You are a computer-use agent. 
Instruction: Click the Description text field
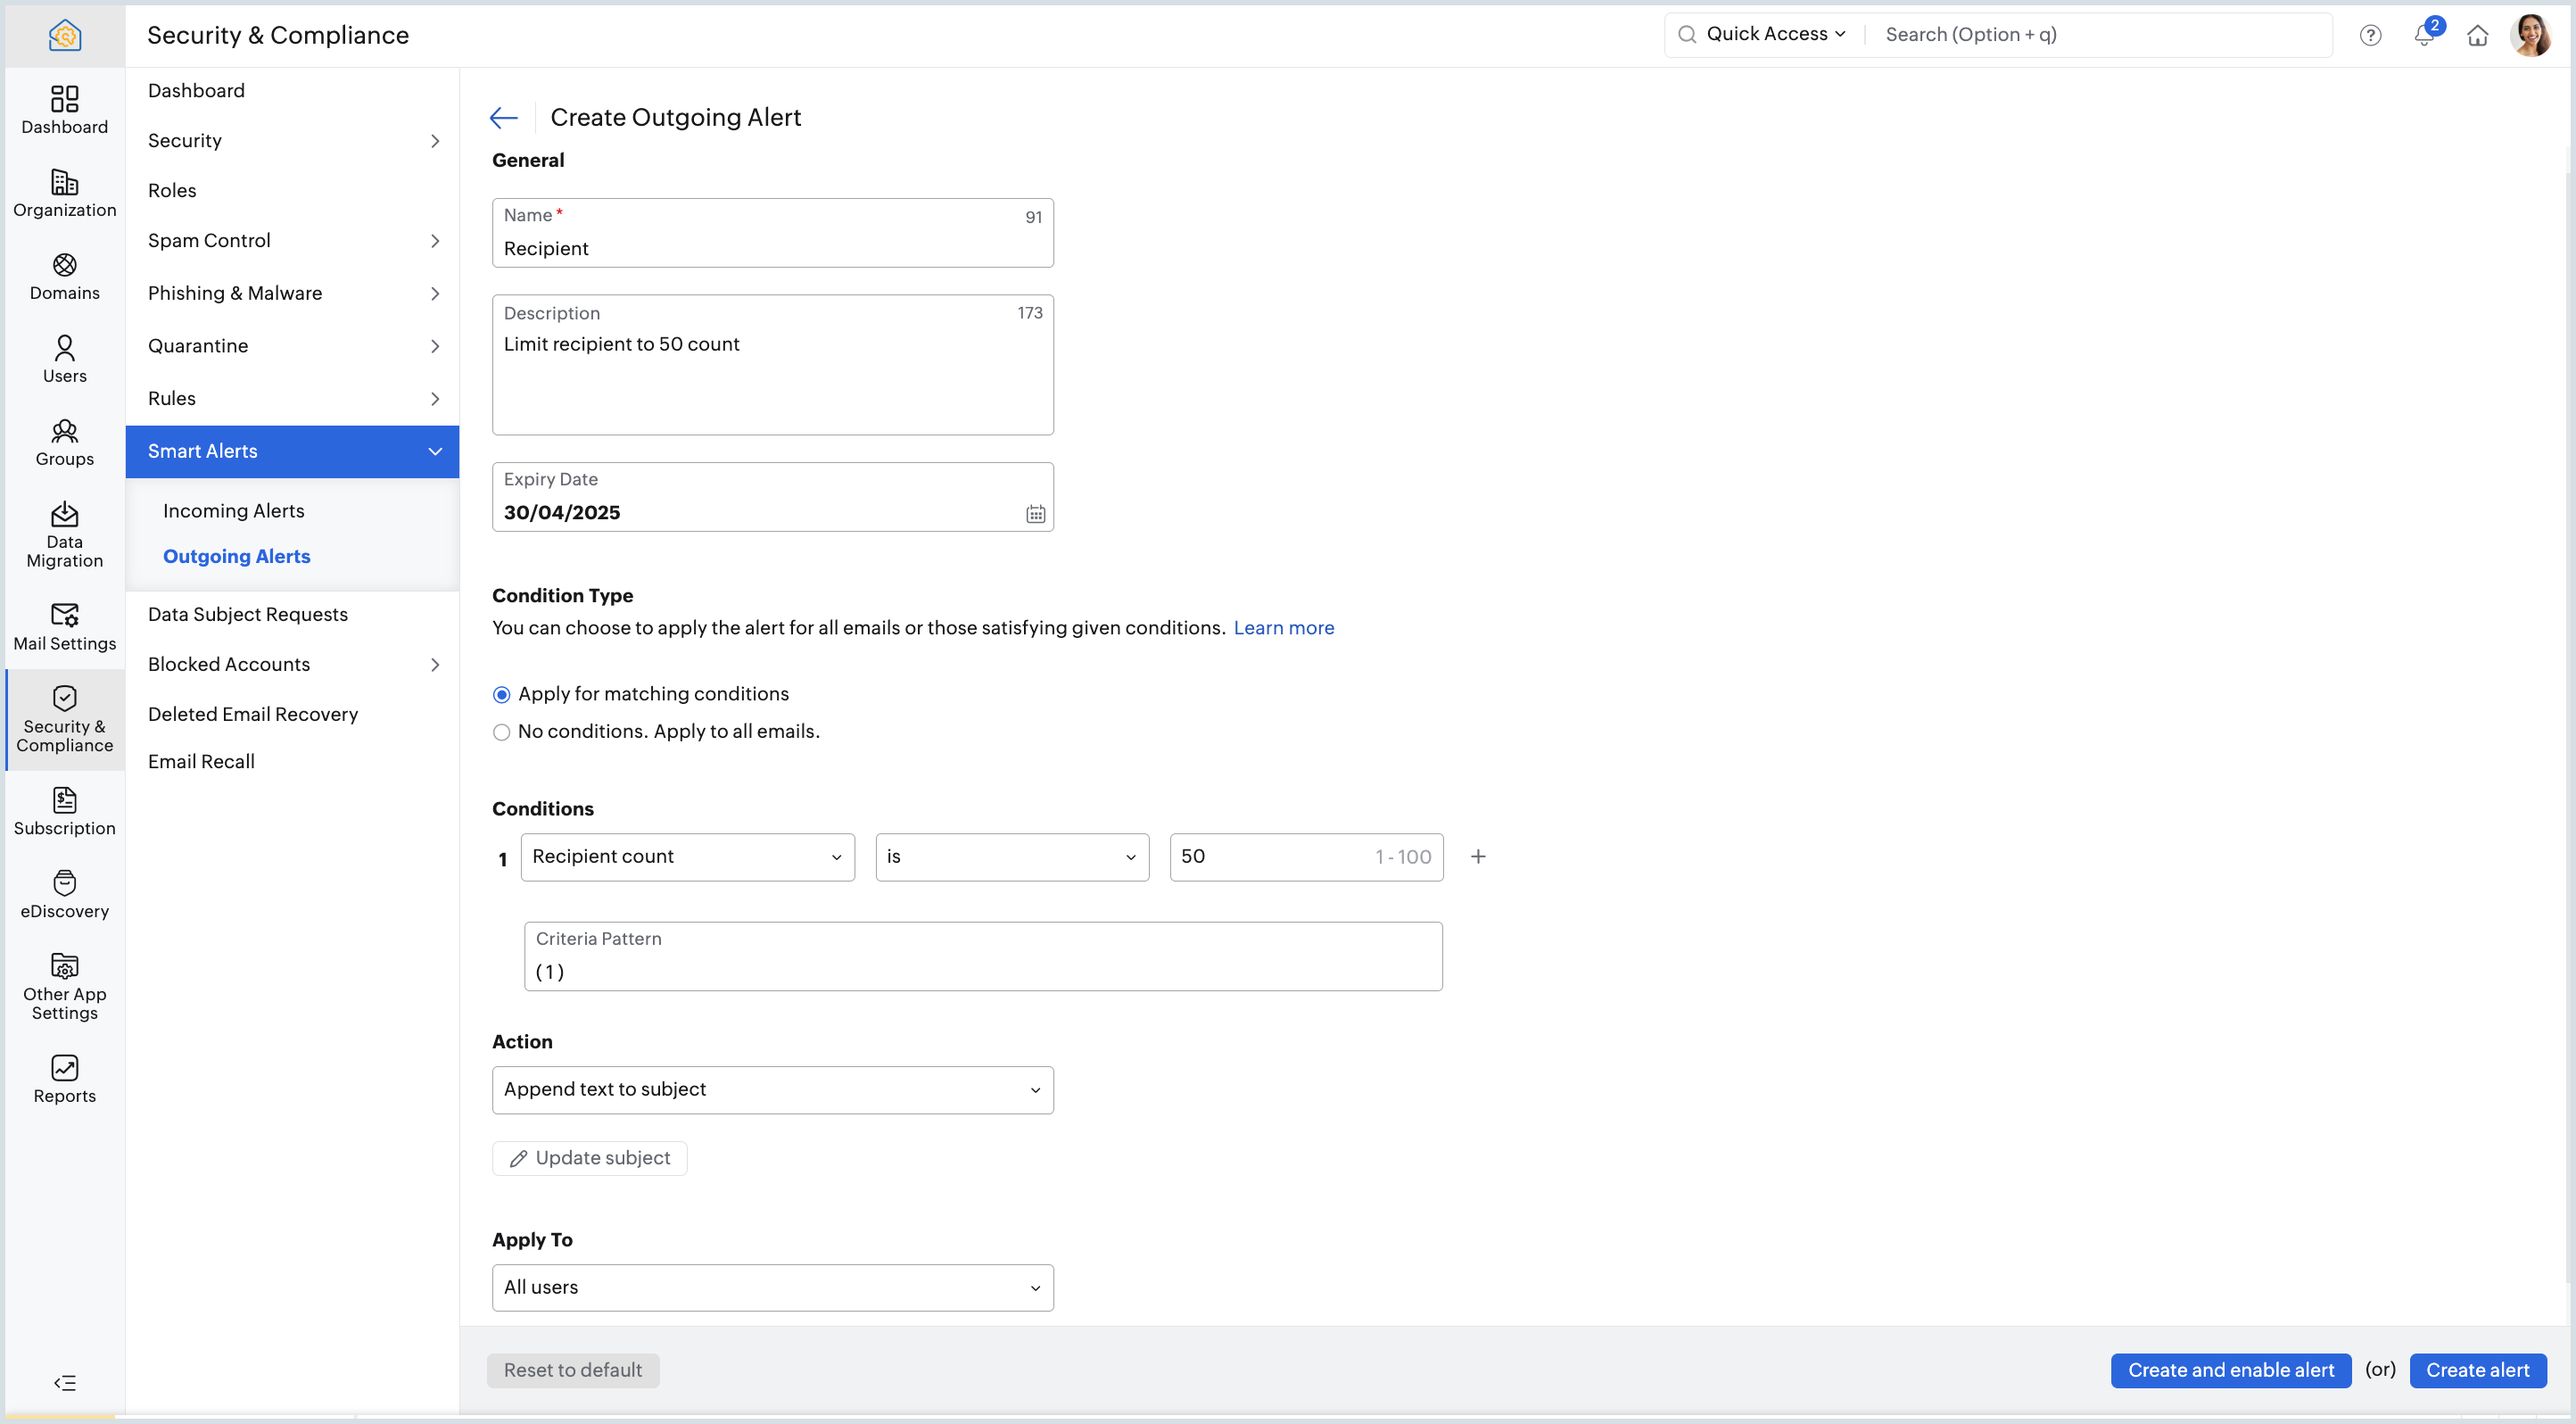coord(772,380)
